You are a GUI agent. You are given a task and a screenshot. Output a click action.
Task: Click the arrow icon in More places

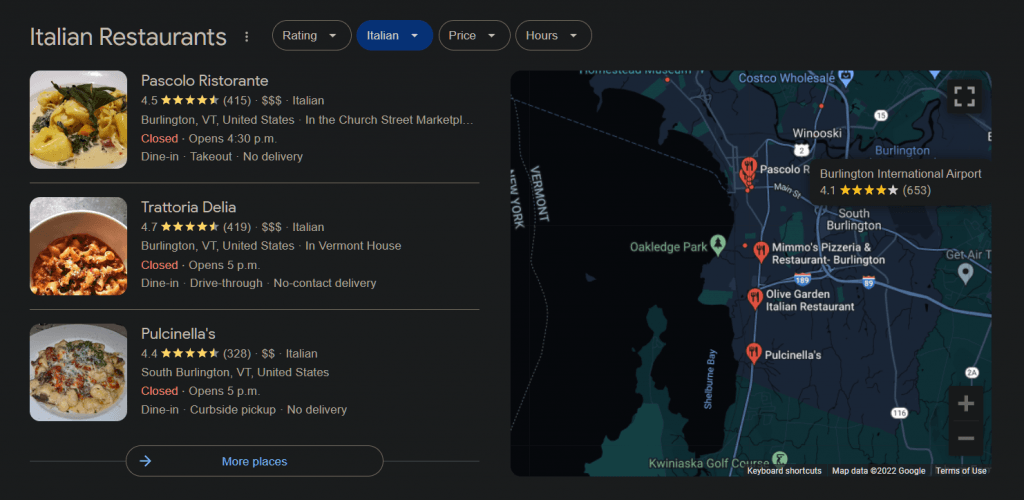[146, 461]
